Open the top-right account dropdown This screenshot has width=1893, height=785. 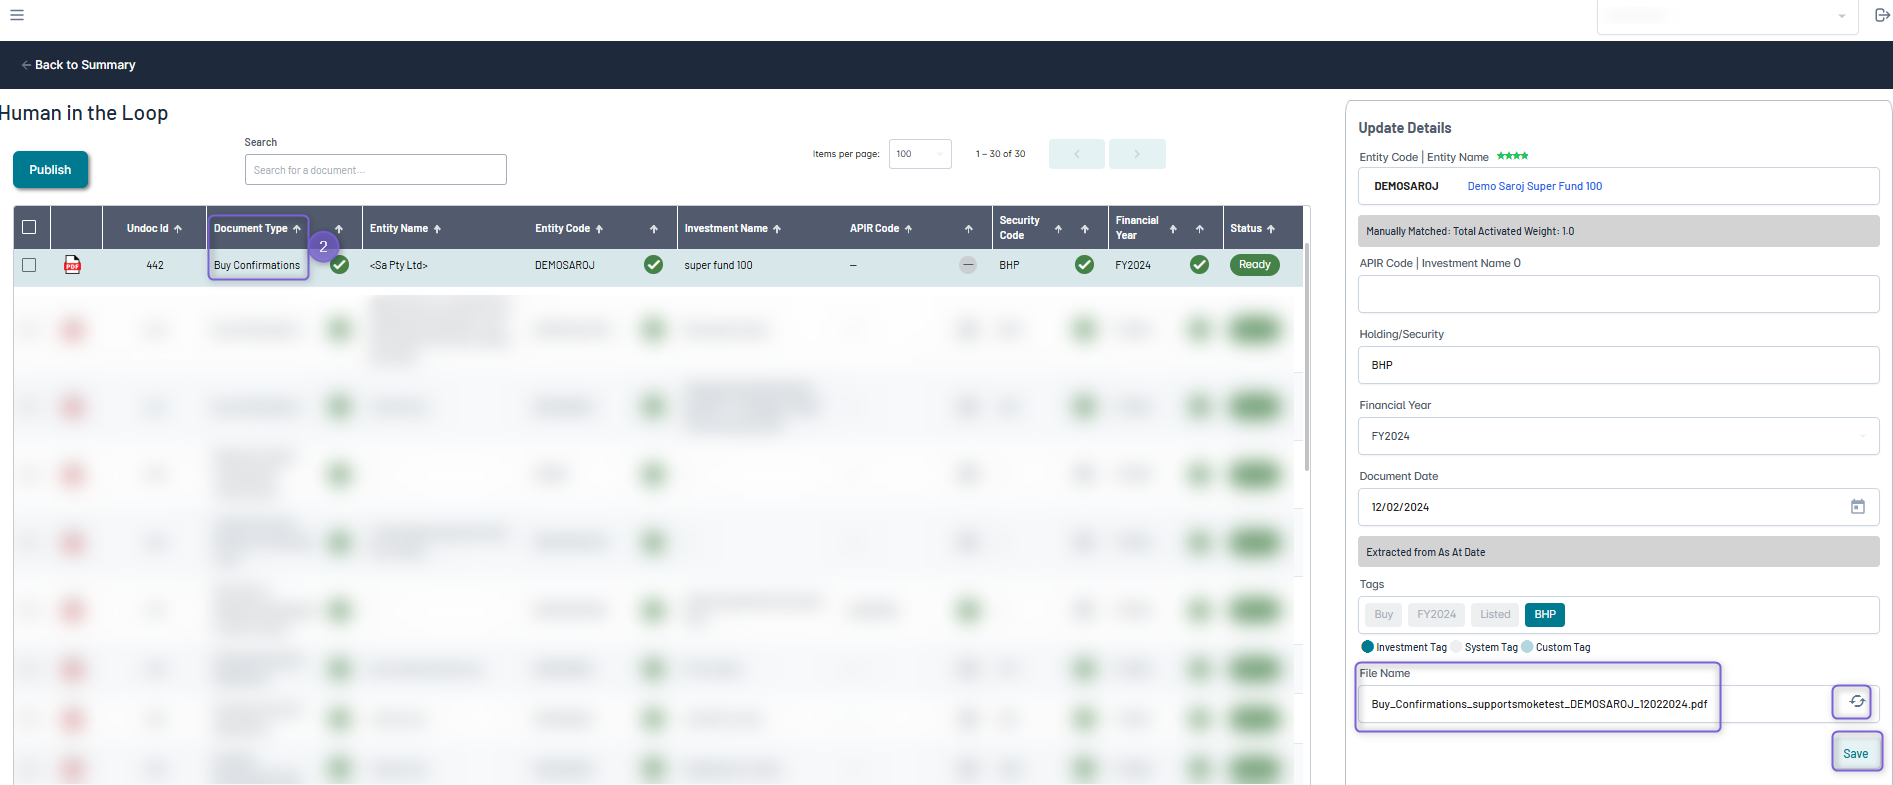click(1727, 16)
